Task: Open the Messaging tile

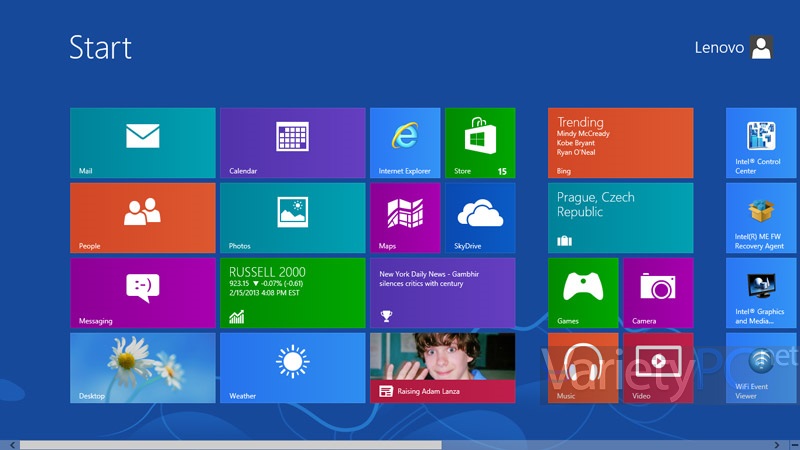Action: 143,293
